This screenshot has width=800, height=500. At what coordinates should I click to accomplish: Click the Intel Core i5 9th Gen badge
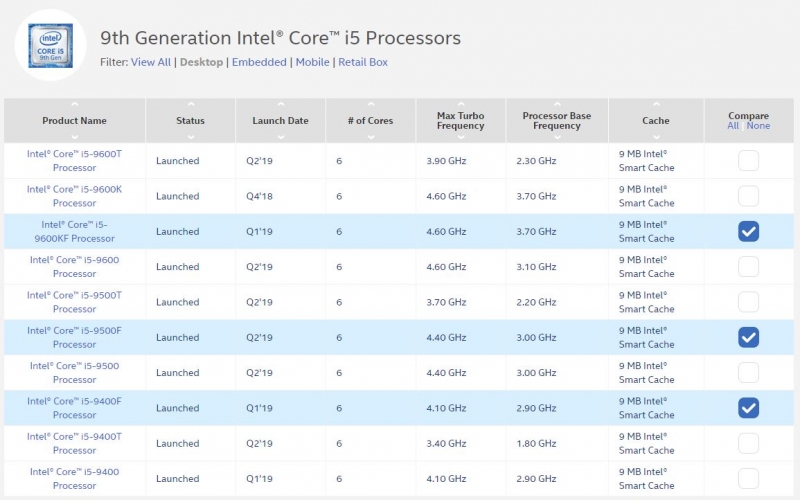coord(51,45)
